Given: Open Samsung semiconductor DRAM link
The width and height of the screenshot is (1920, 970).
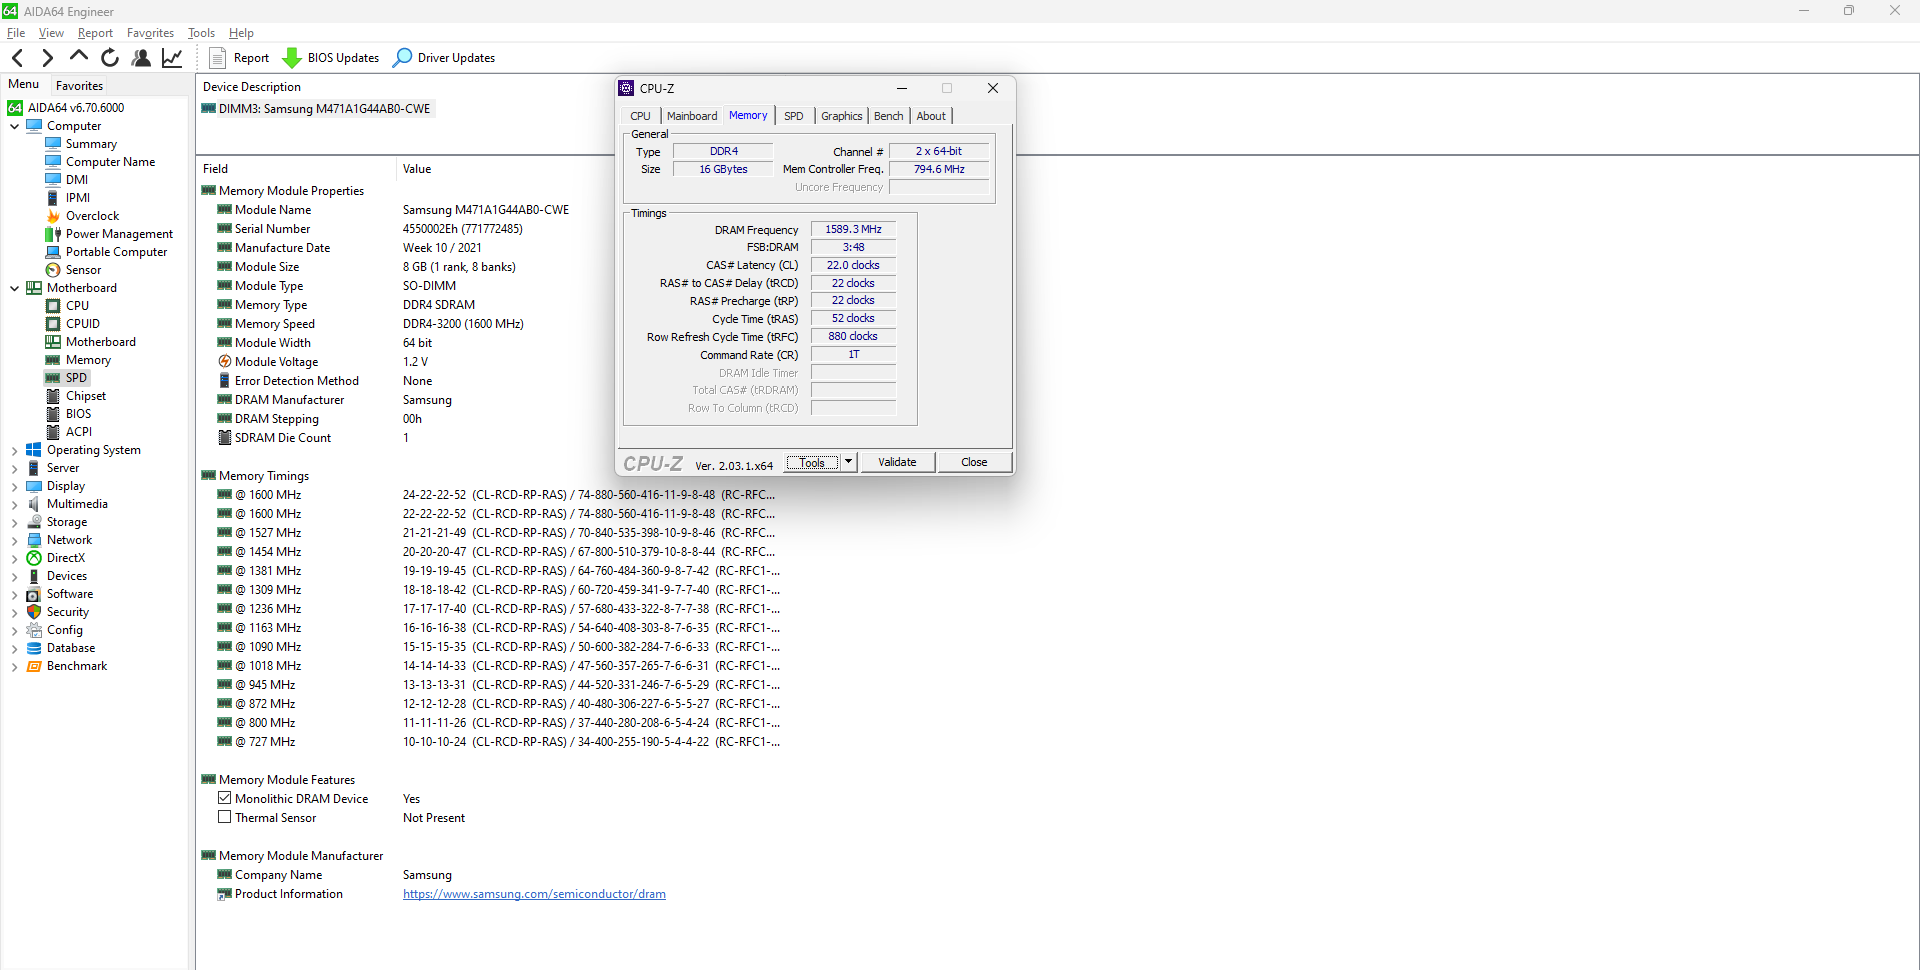Looking at the screenshot, I should pyautogui.click(x=534, y=894).
